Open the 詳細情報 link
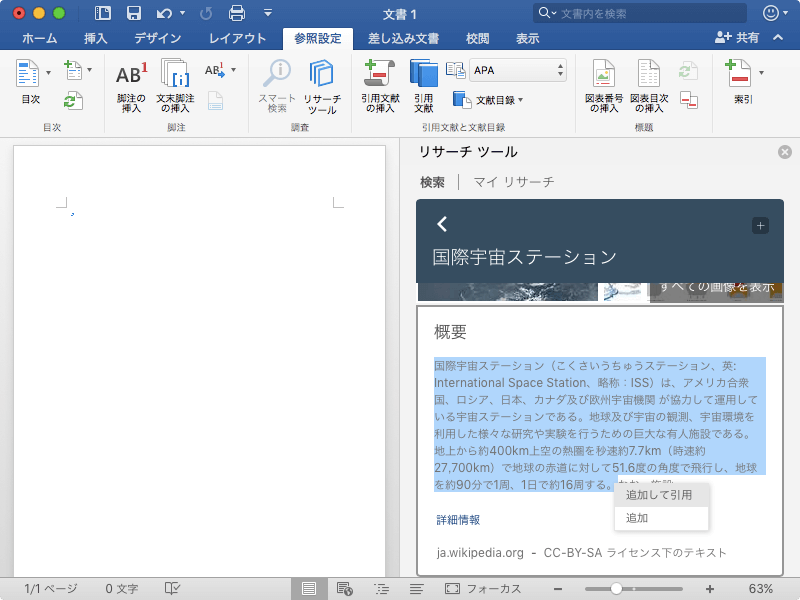Screen dimensions: 800x600 (x=458, y=520)
